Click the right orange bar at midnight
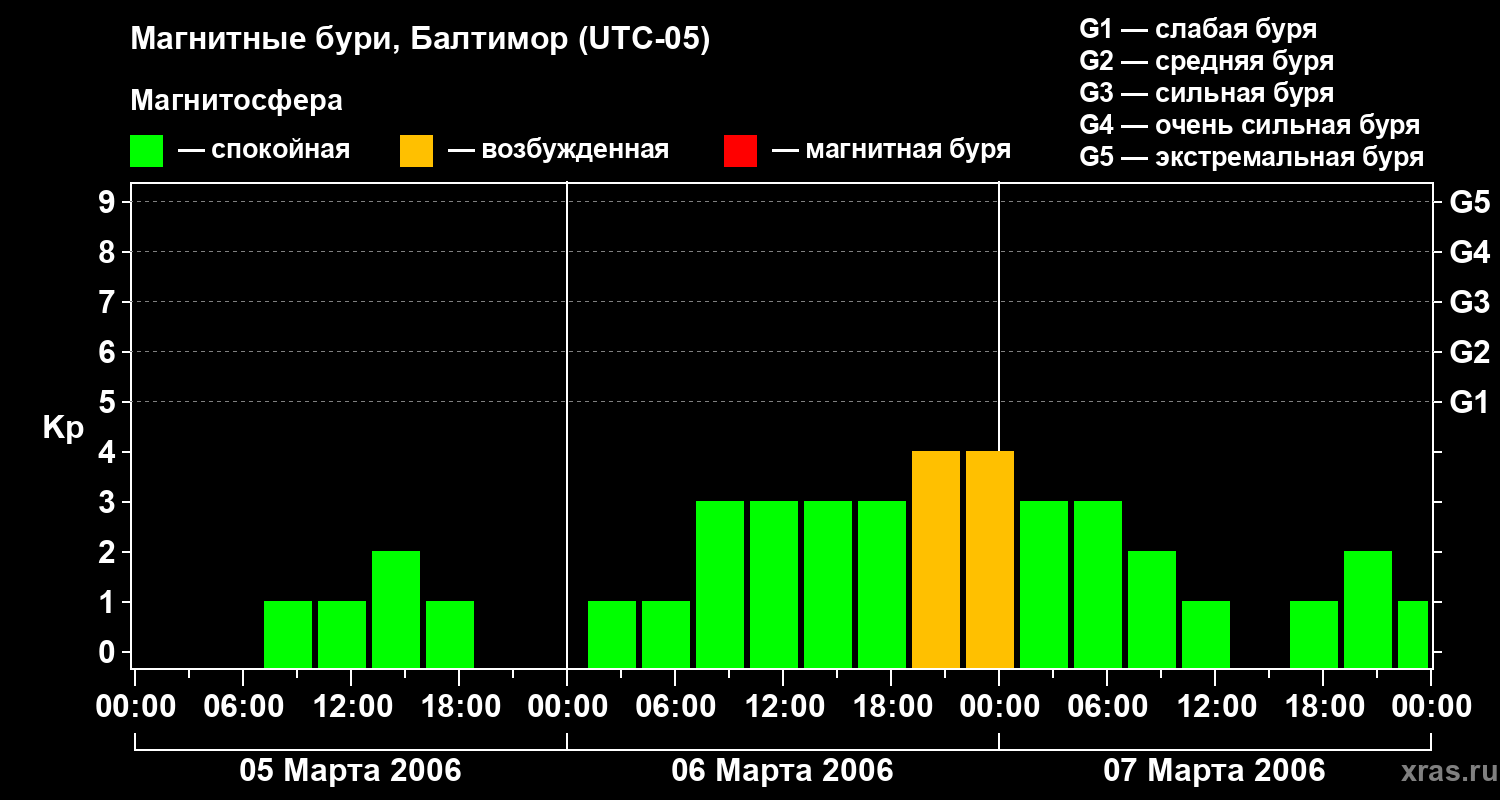The height and width of the screenshot is (800, 1500). 990,558
